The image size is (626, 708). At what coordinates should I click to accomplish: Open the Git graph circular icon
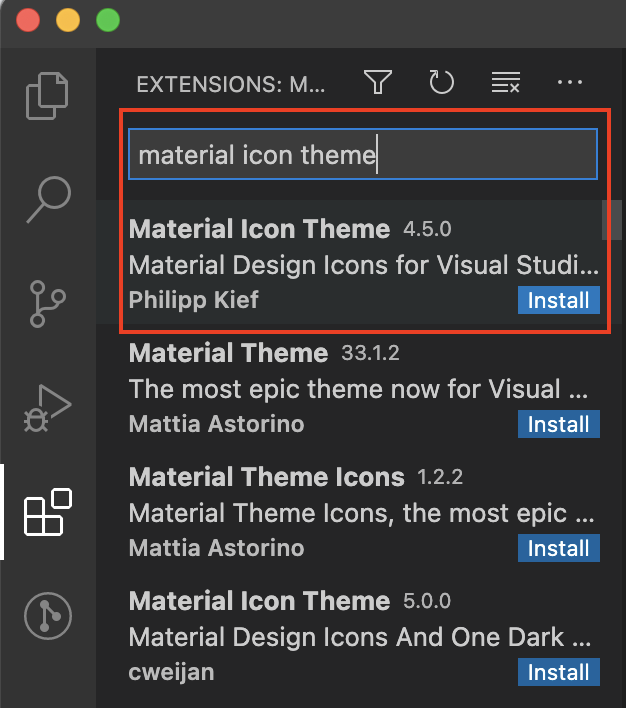(x=48, y=615)
